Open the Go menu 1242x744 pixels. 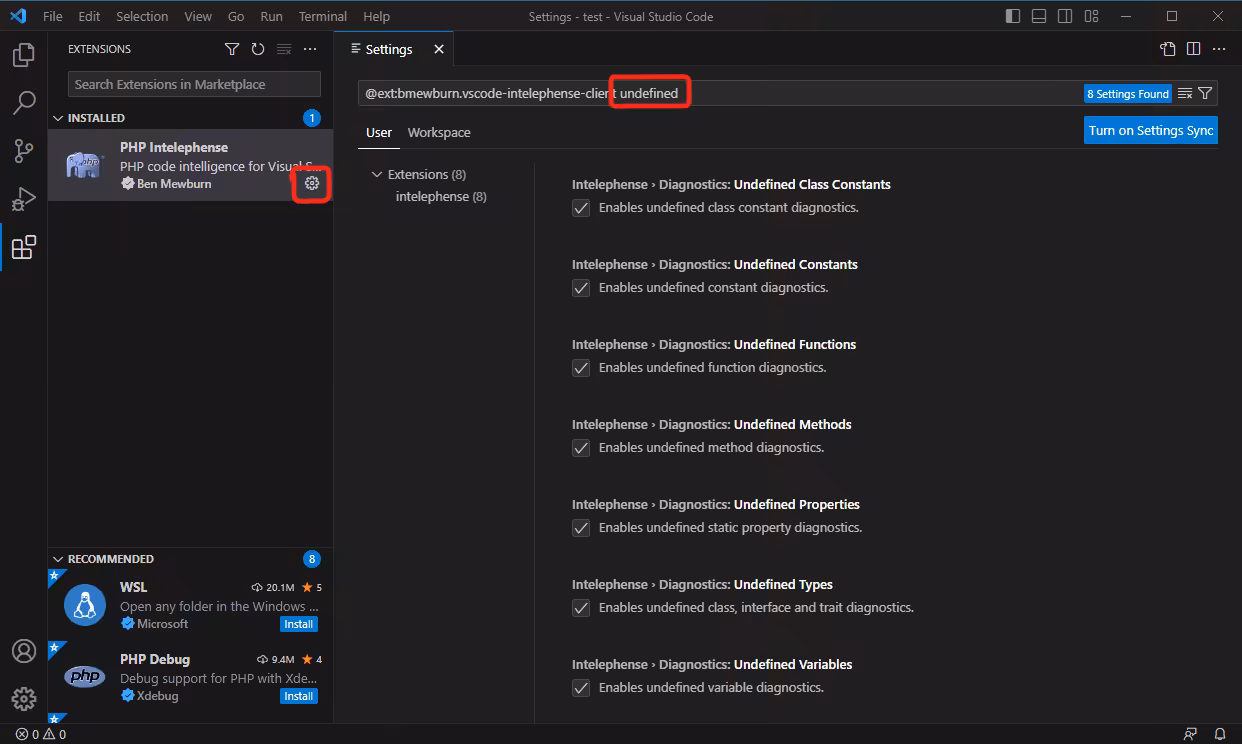236,16
